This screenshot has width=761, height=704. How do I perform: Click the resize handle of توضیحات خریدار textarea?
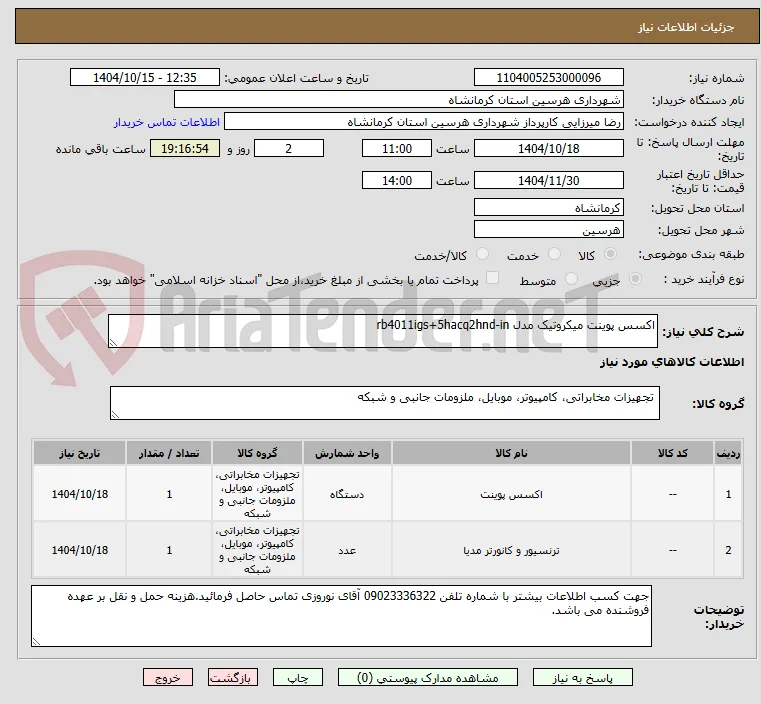[36, 641]
